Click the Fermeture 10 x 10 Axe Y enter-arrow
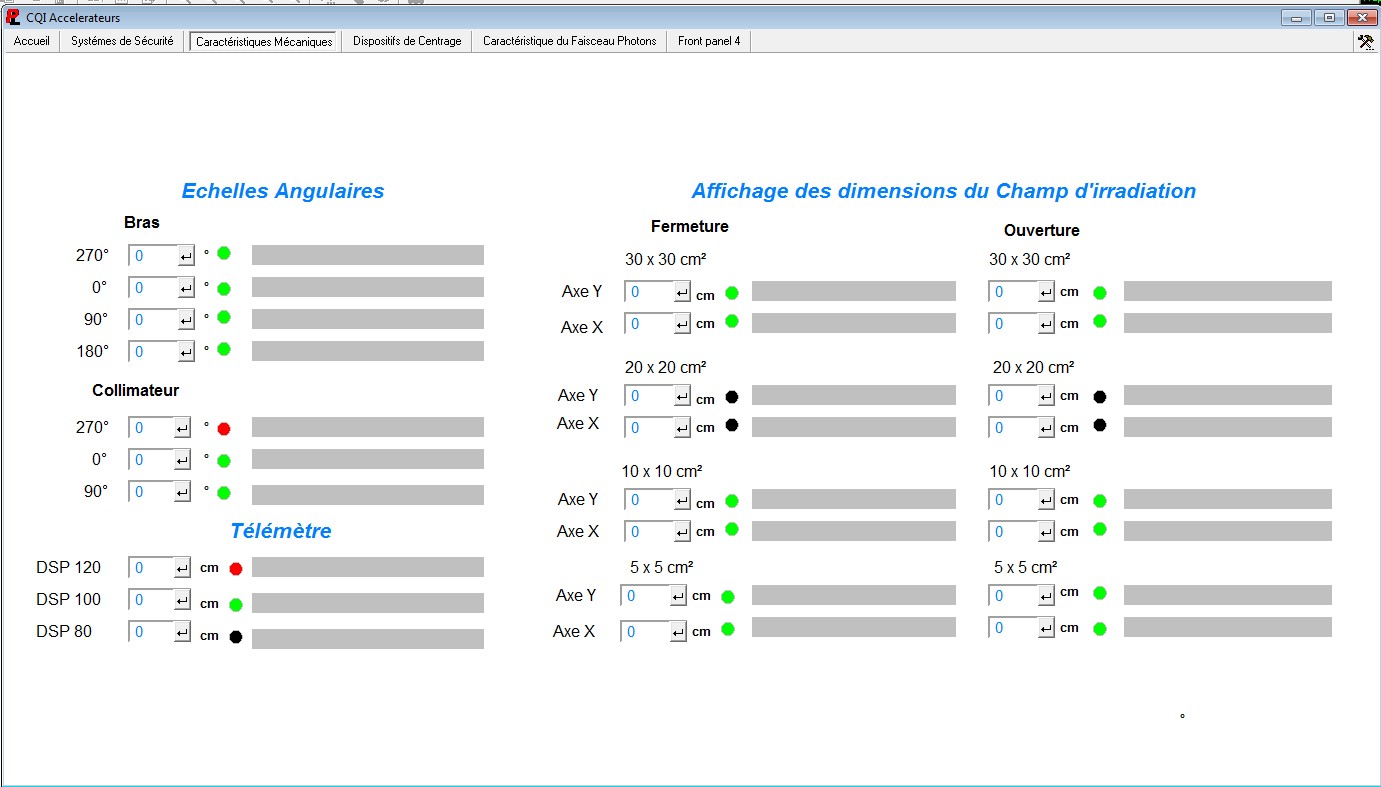 (x=682, y=500)
